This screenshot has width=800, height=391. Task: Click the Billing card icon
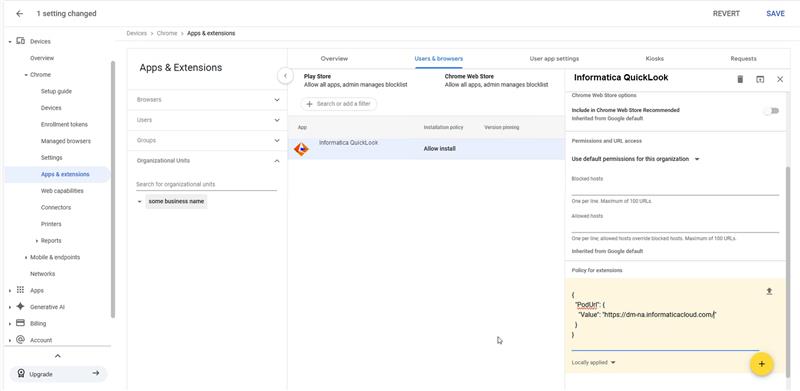[x=20, y=323]
